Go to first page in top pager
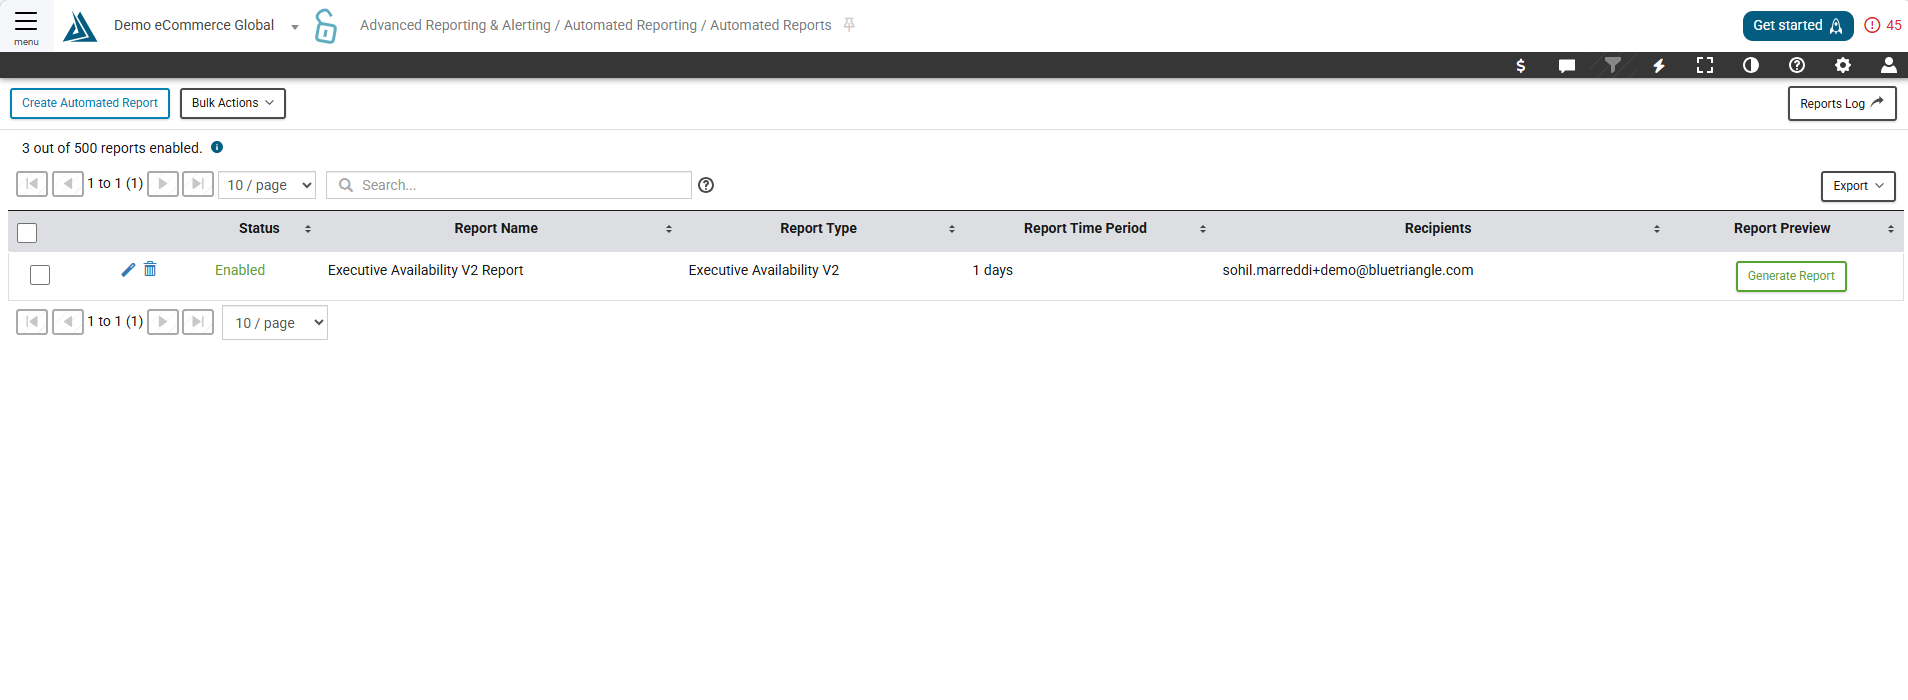Image resolution: width=1908 pixels, height=700 pixels. [x=32, y=184]
